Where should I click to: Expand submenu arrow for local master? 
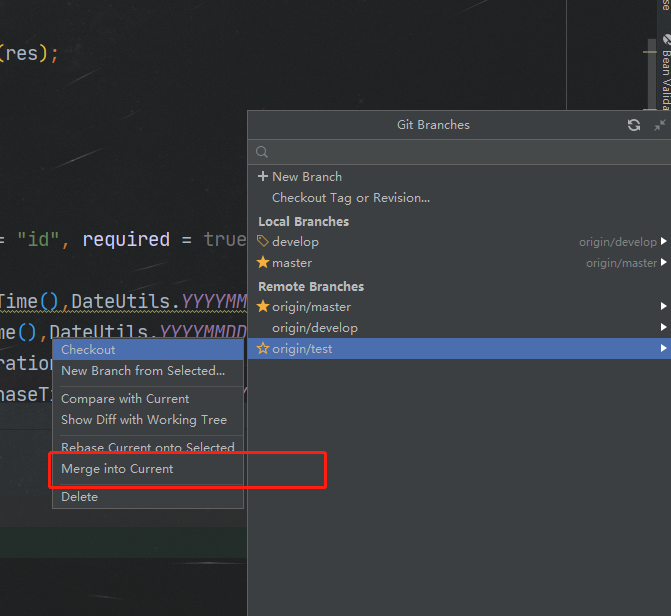(x=663, y=262)
